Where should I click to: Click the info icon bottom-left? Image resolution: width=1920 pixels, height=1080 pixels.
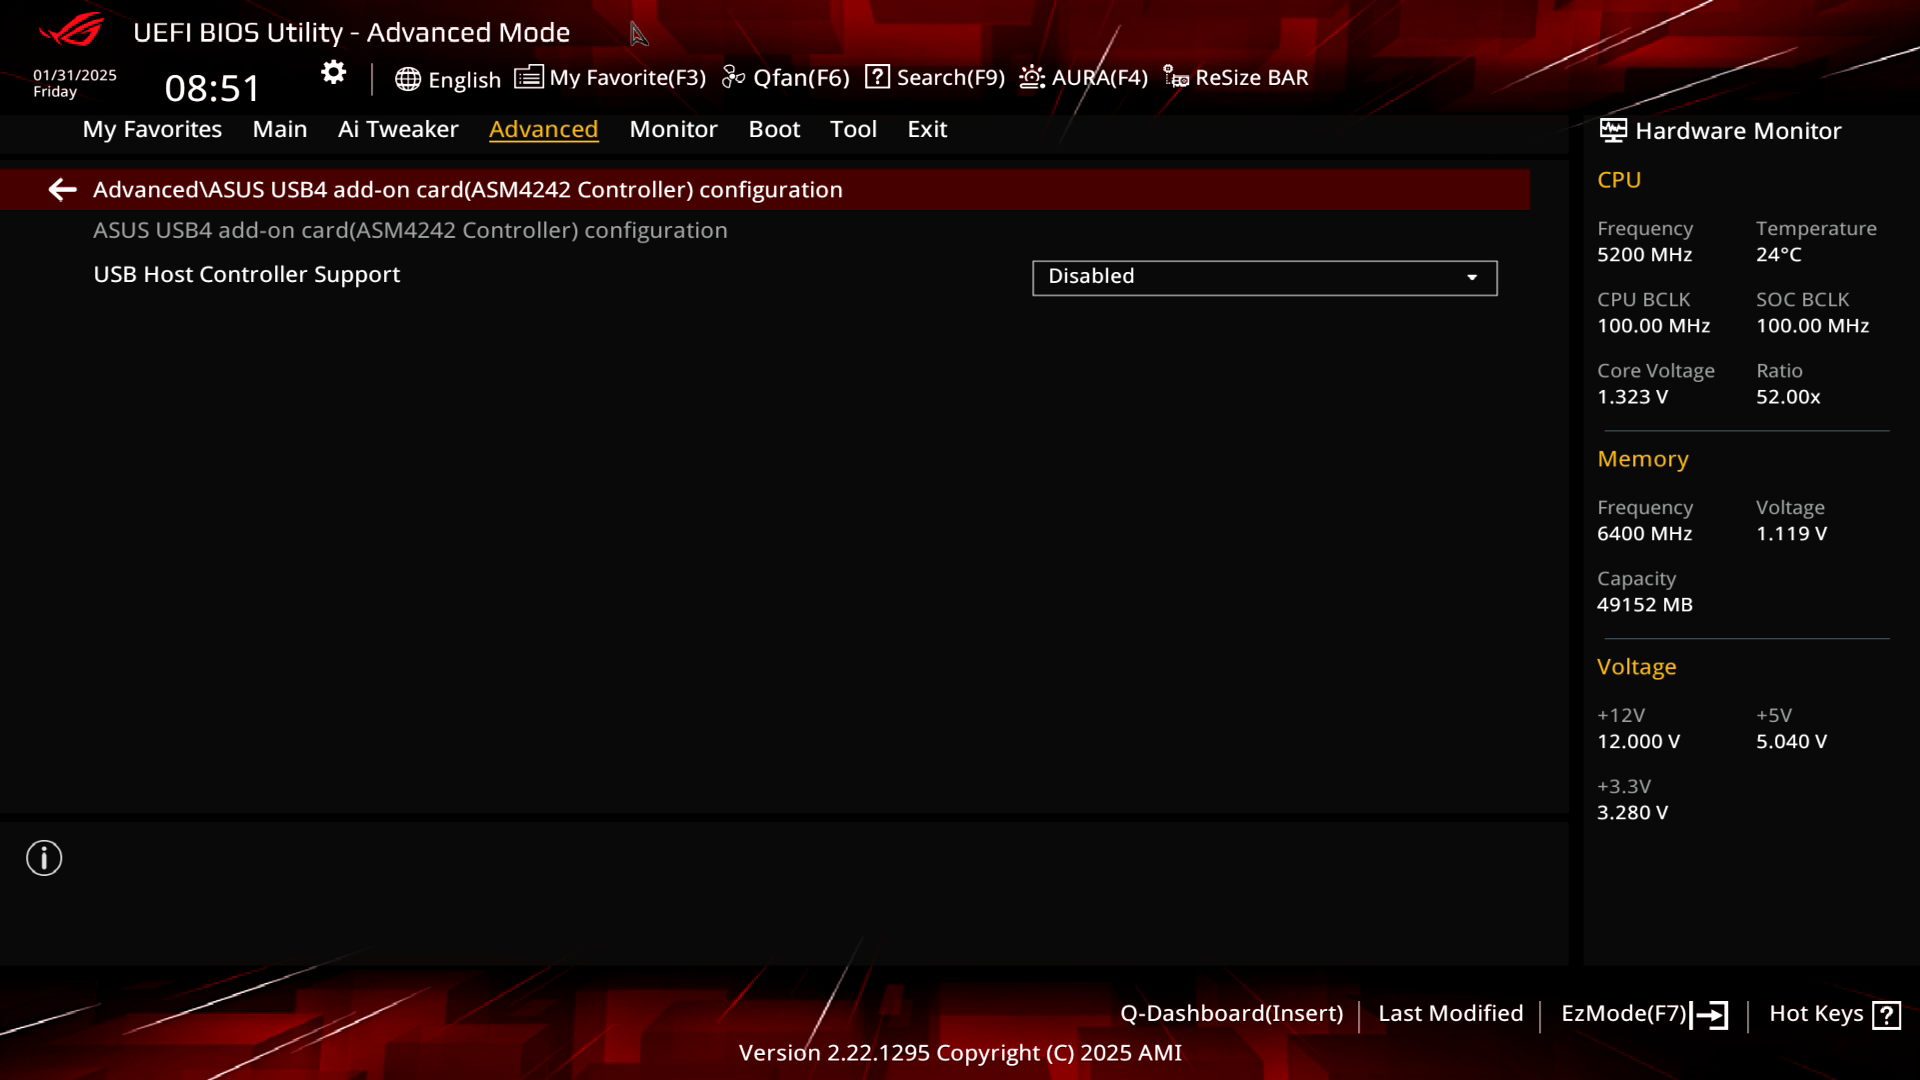(x=44, y=857)
